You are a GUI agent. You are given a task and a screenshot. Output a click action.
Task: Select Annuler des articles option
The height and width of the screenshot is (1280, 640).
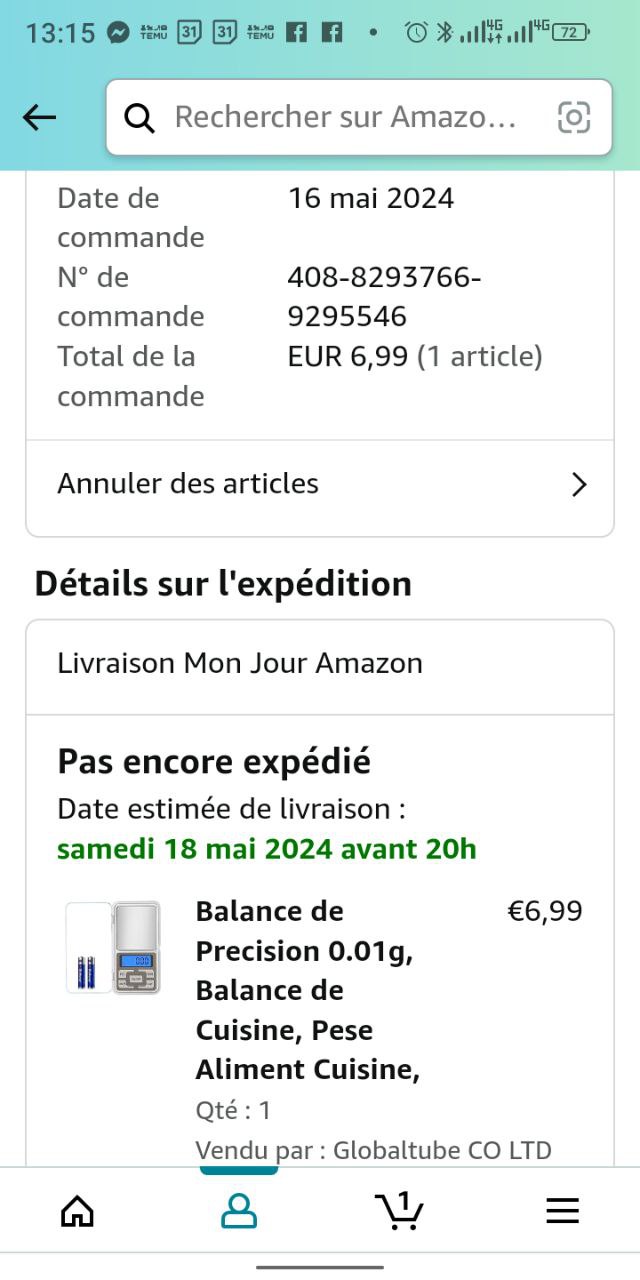[188, 484]
